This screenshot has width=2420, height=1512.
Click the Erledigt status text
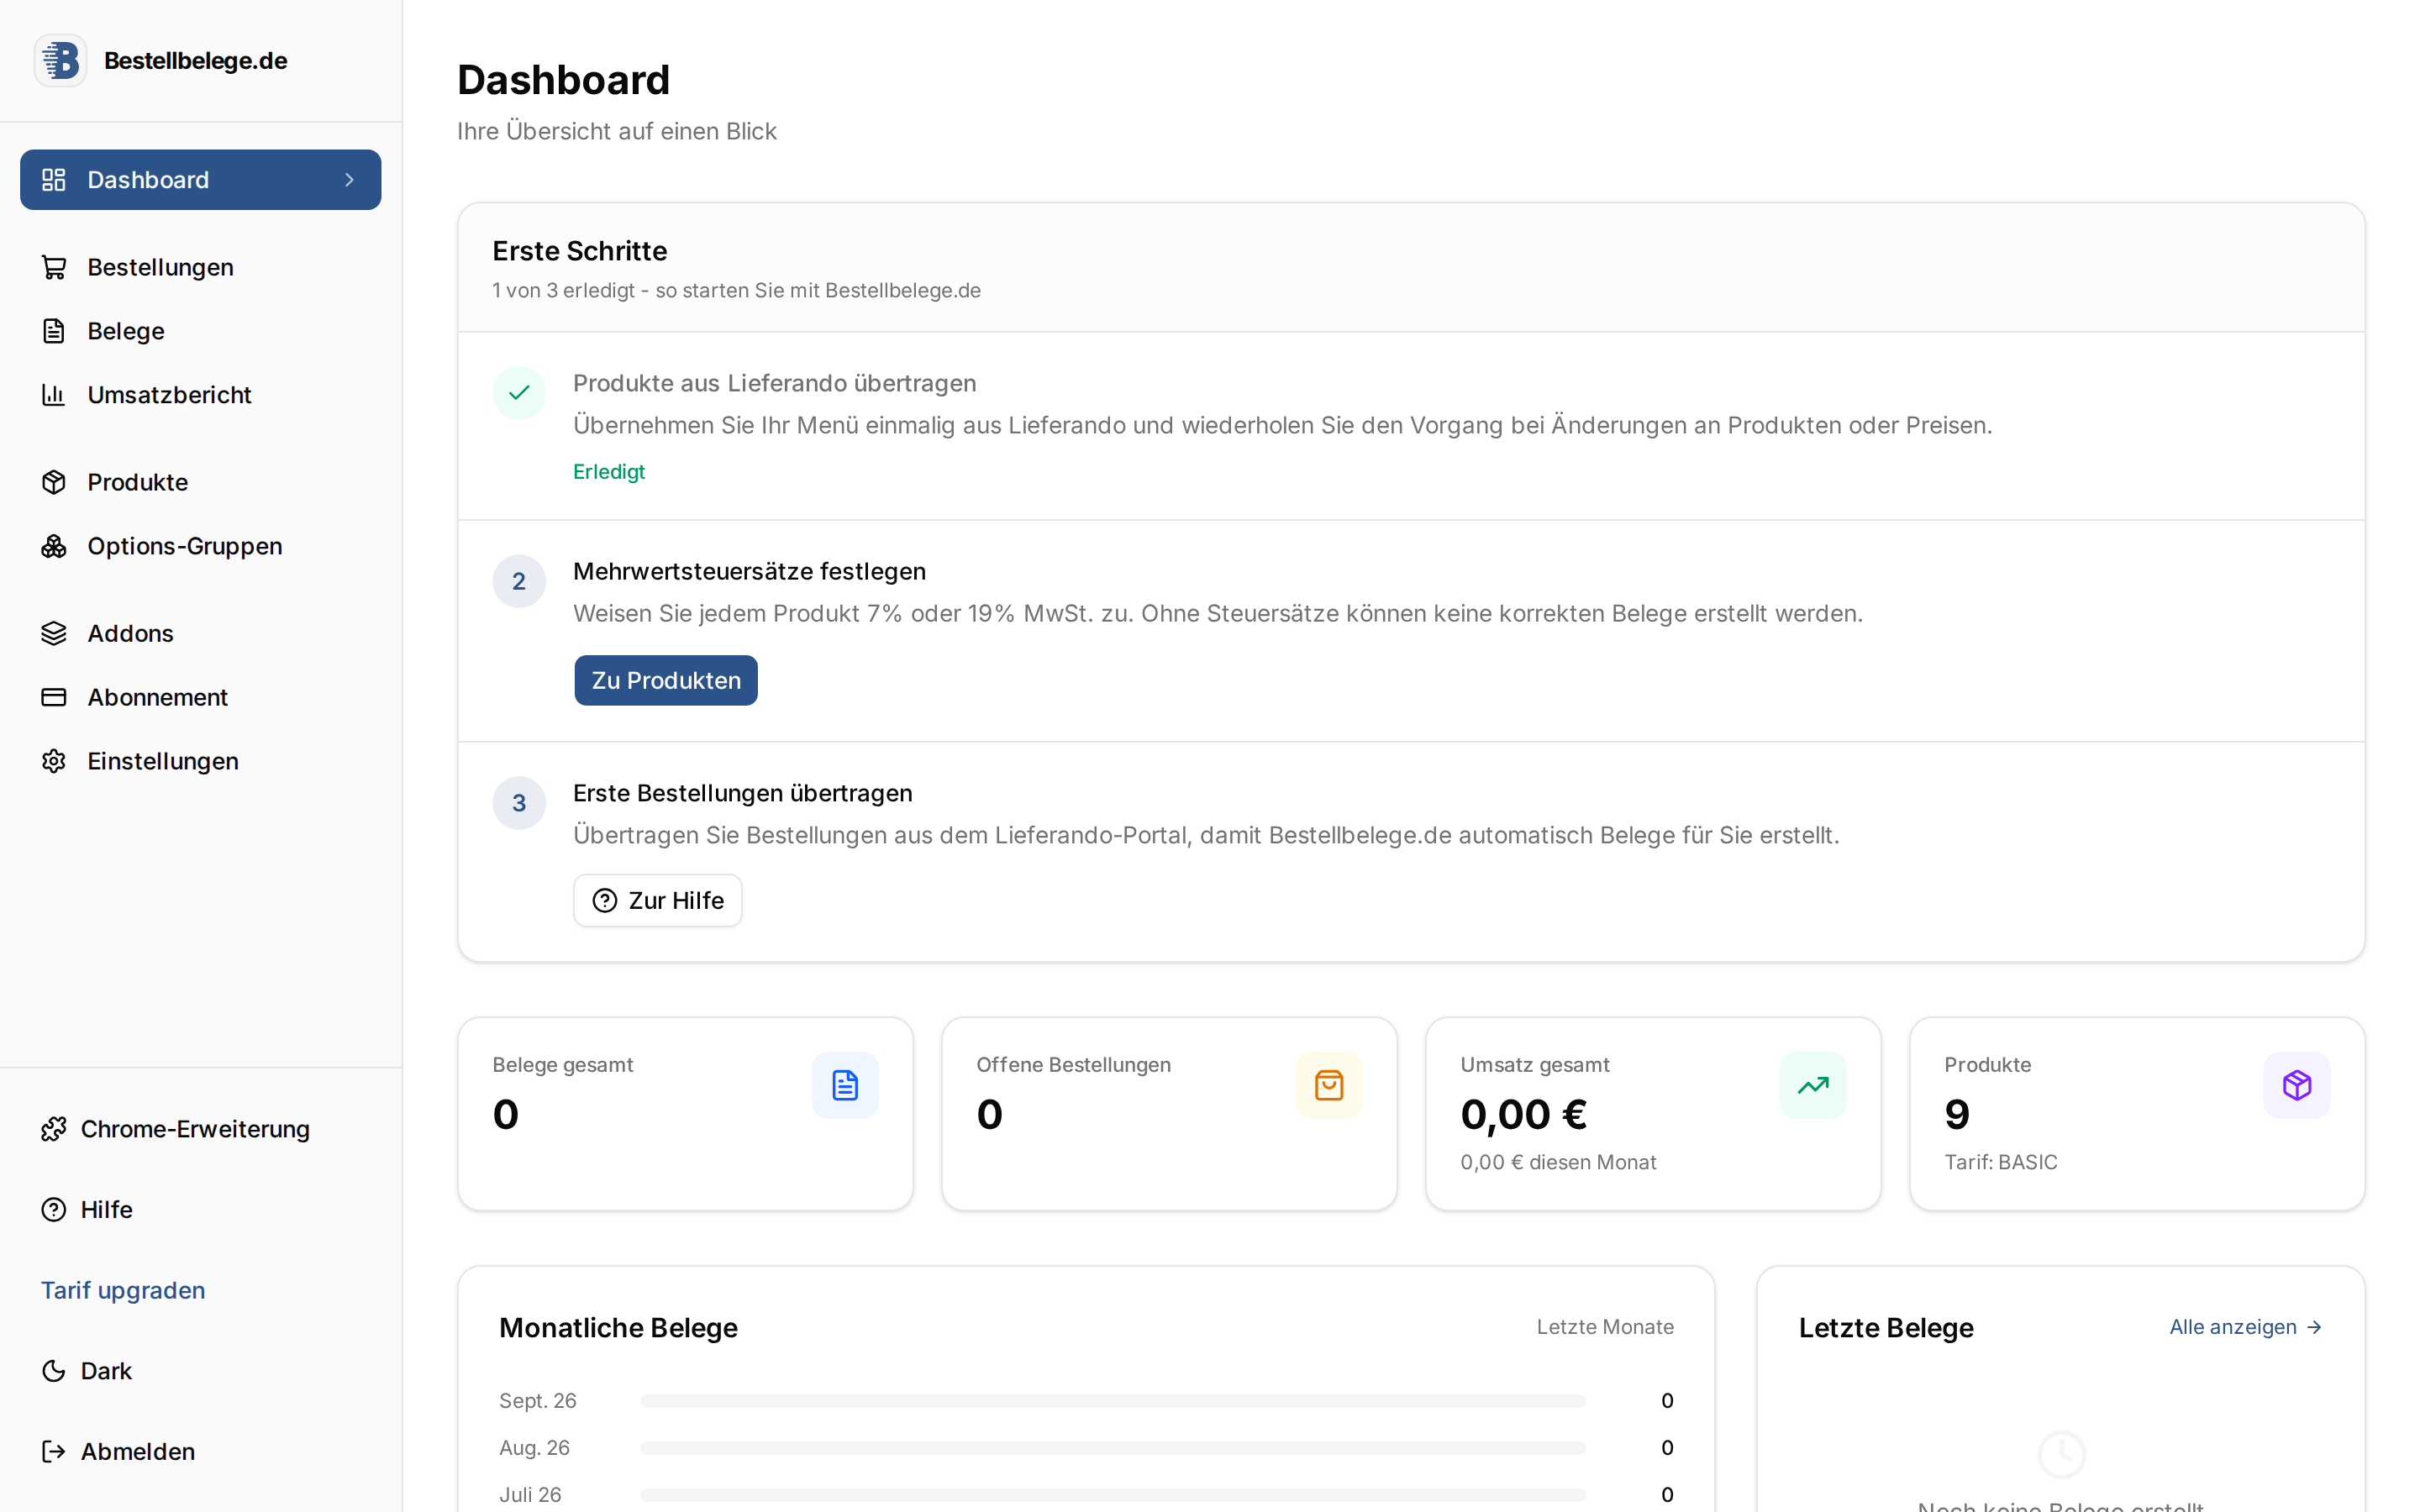click(609, 472)
